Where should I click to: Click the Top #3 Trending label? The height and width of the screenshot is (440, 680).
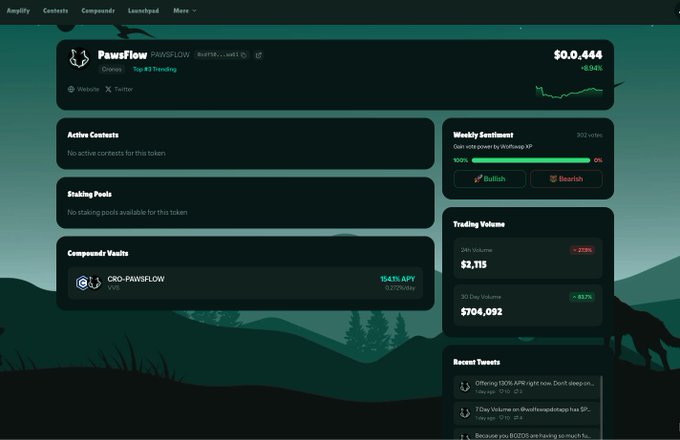(x=154, y=69)
